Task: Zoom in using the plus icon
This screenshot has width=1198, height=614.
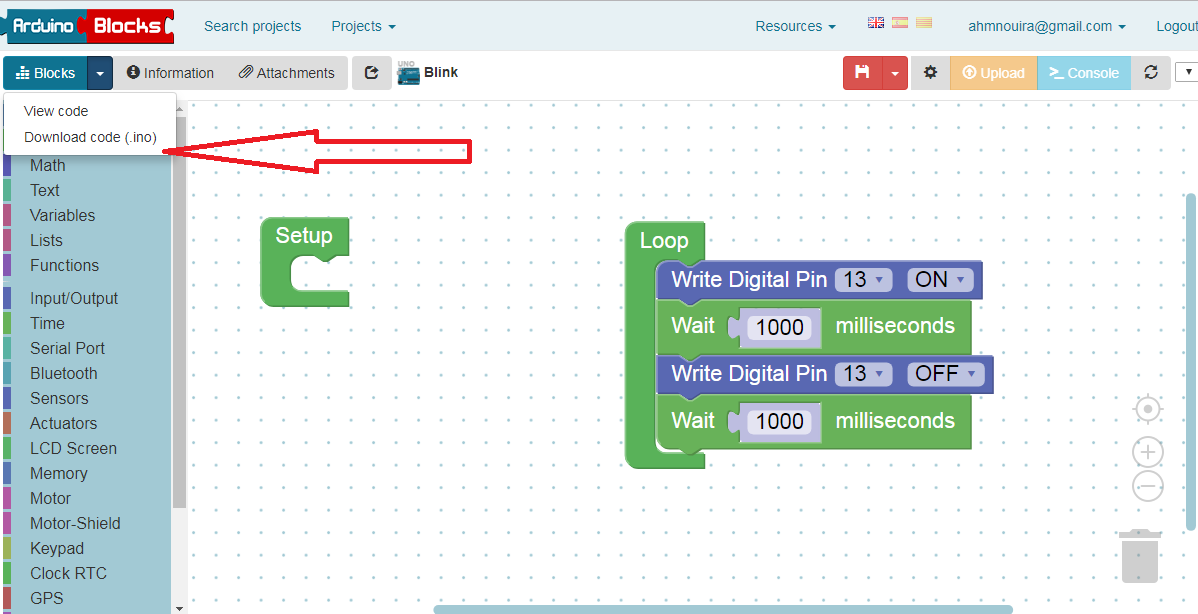Action: [1147, 452]
